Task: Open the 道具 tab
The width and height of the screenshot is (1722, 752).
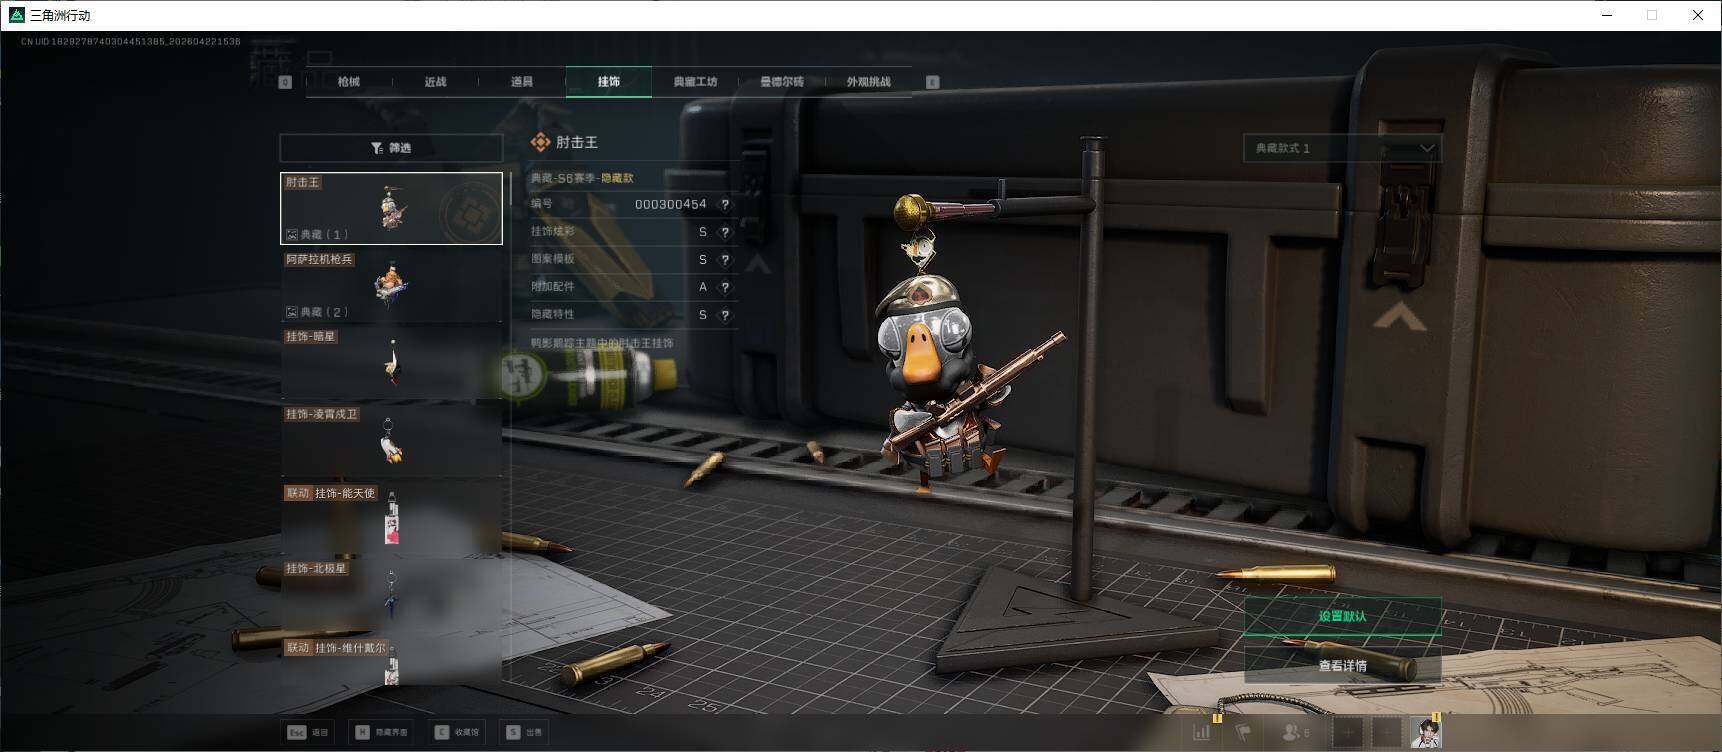Action: coord(522,82)
